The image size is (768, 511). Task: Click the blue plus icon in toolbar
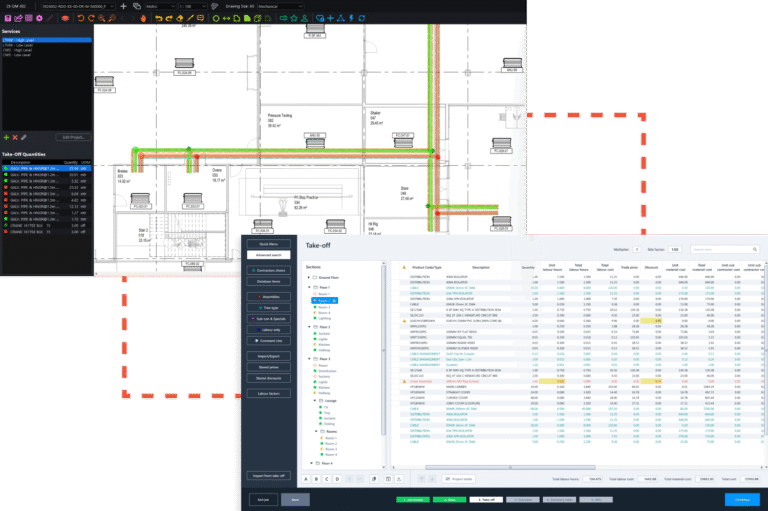[x=331, y=18]
